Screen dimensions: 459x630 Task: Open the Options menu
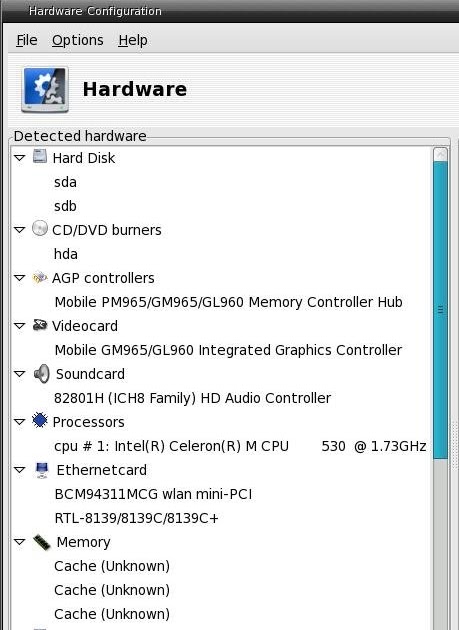(78, 40)
